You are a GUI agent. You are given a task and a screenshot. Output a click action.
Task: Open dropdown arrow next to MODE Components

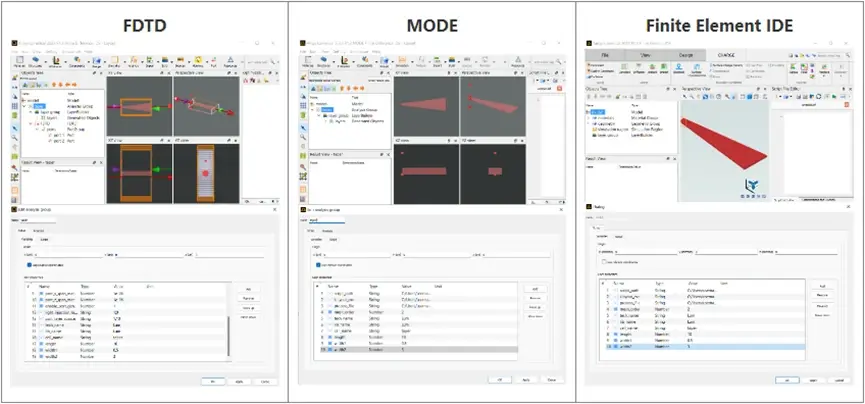click(376, 62)
